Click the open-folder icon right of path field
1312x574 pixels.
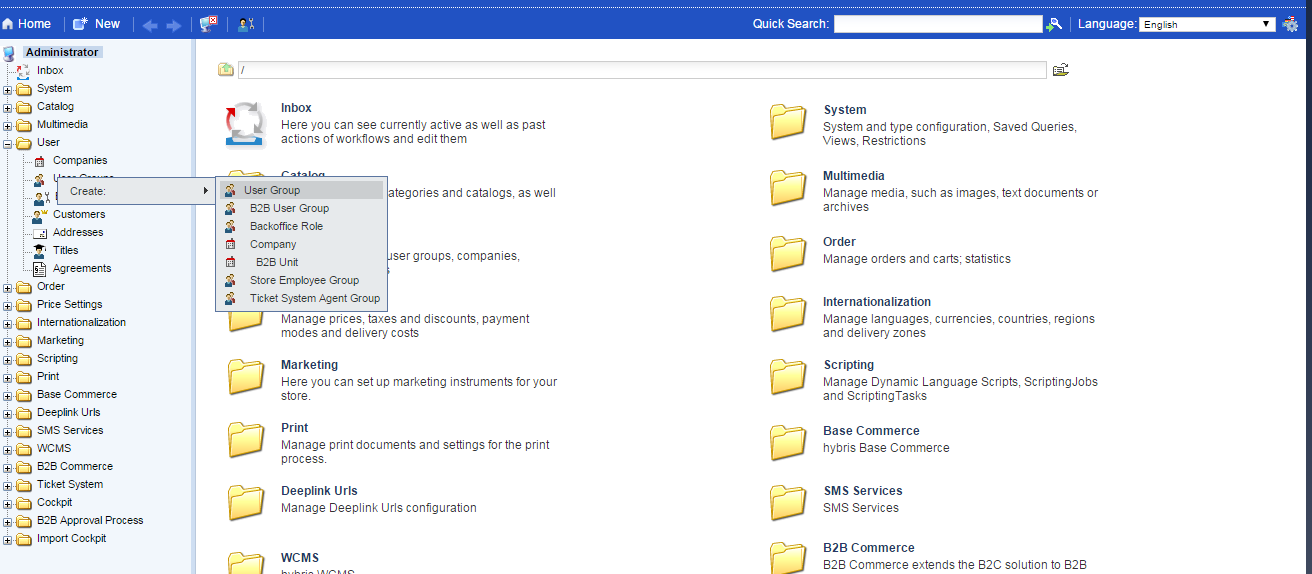point(1061,69)
